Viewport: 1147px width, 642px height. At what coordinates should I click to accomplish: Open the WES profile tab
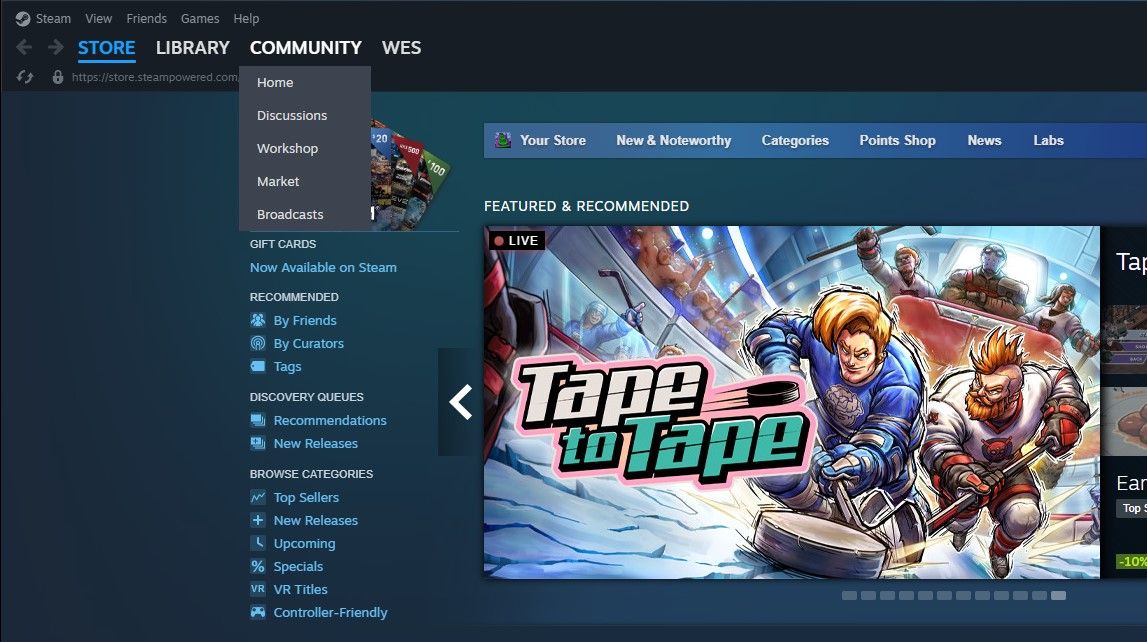[x=402, y=48]
